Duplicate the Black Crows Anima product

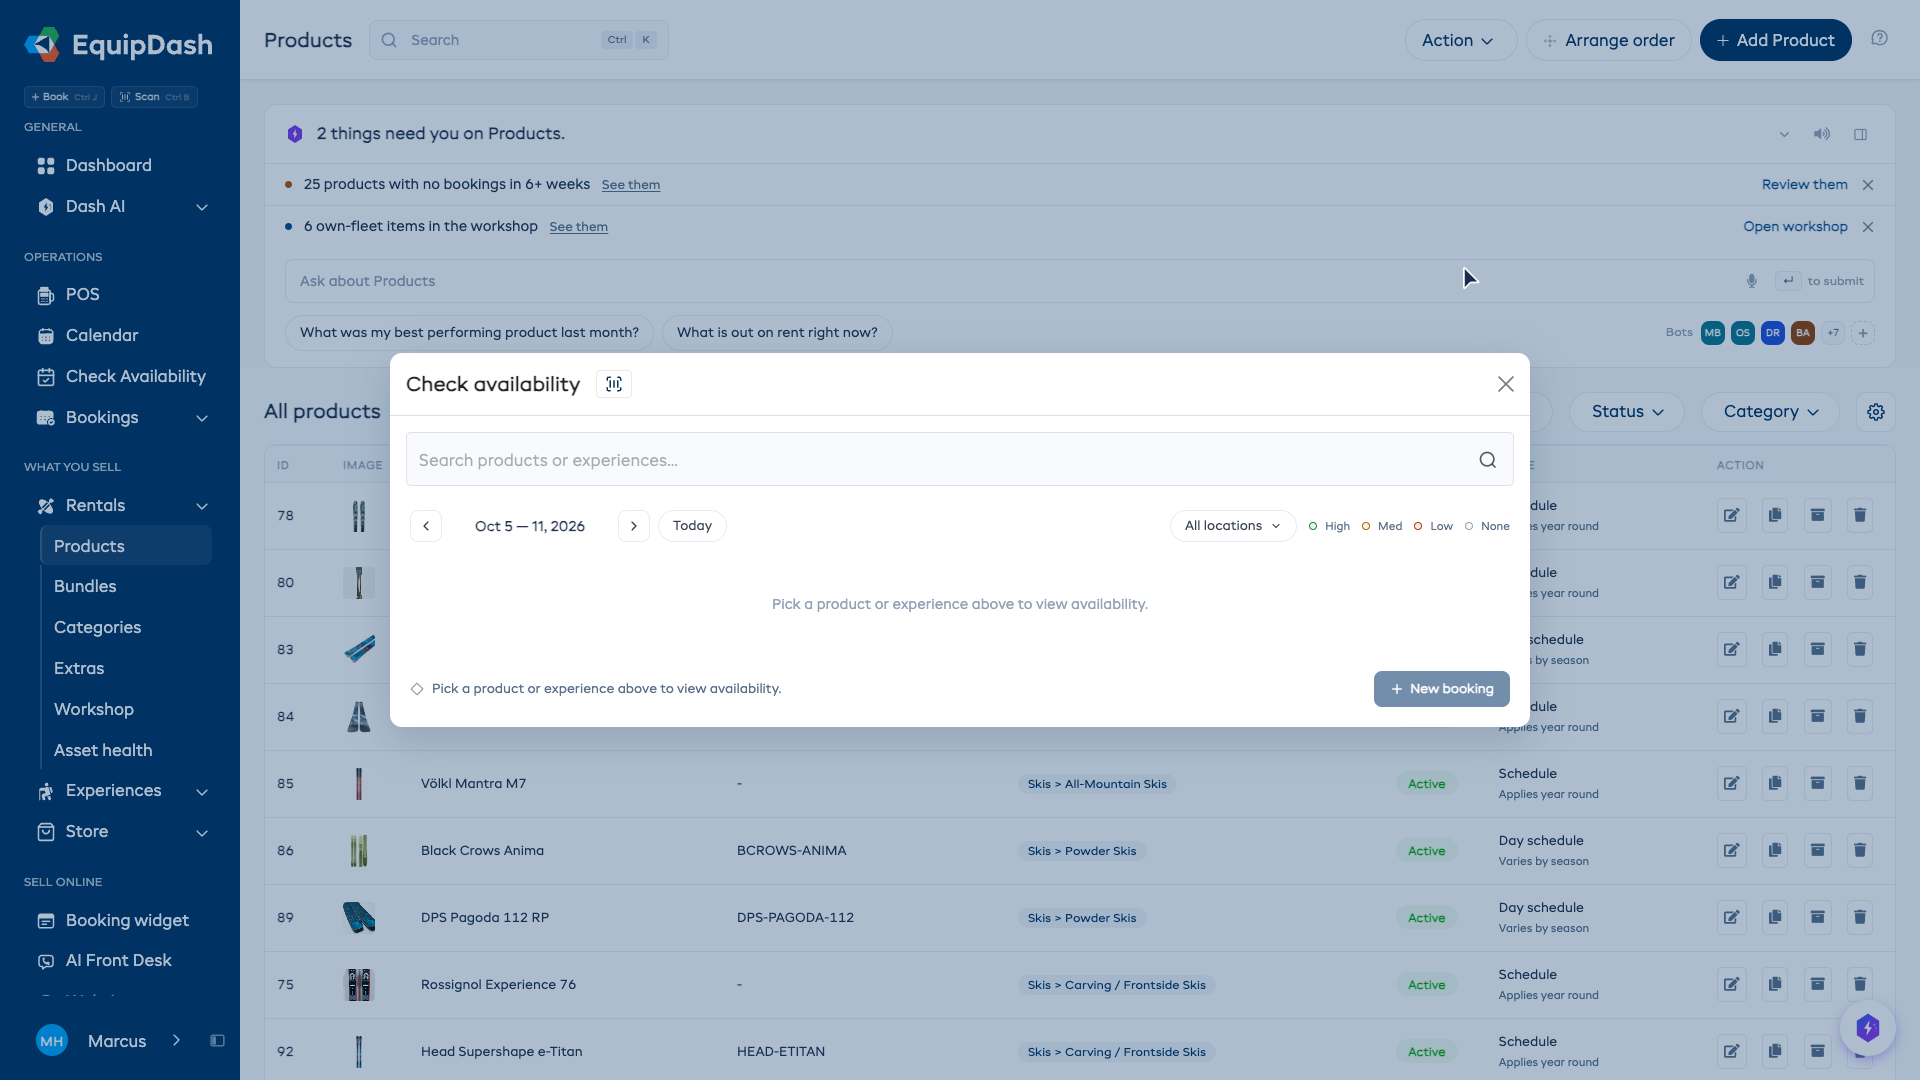1775,851
